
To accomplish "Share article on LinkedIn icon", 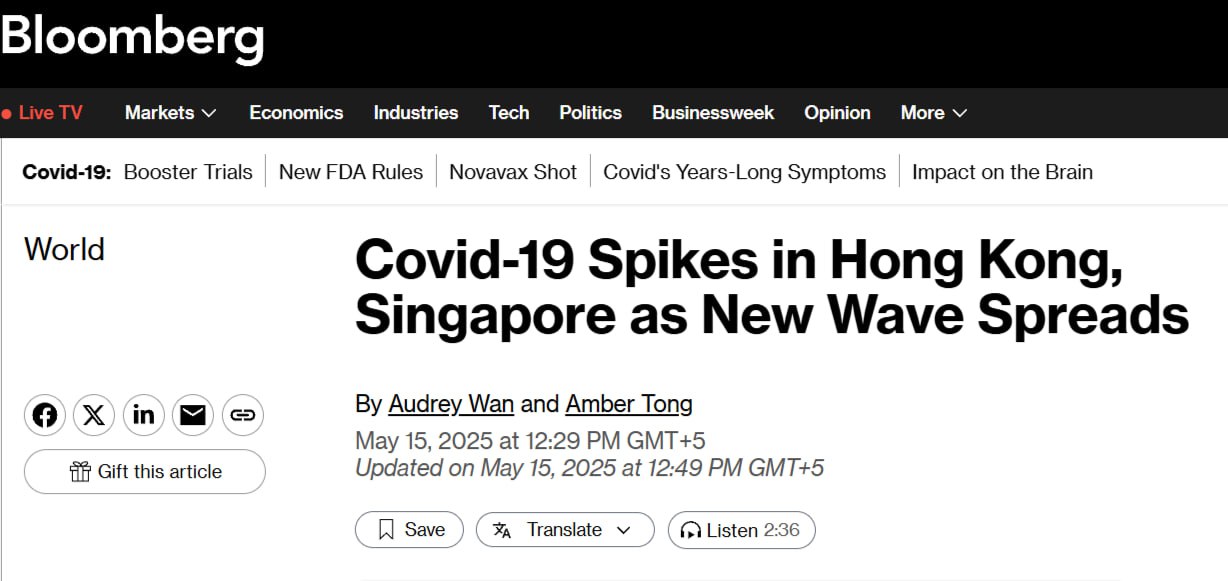I will pos(144,415).
